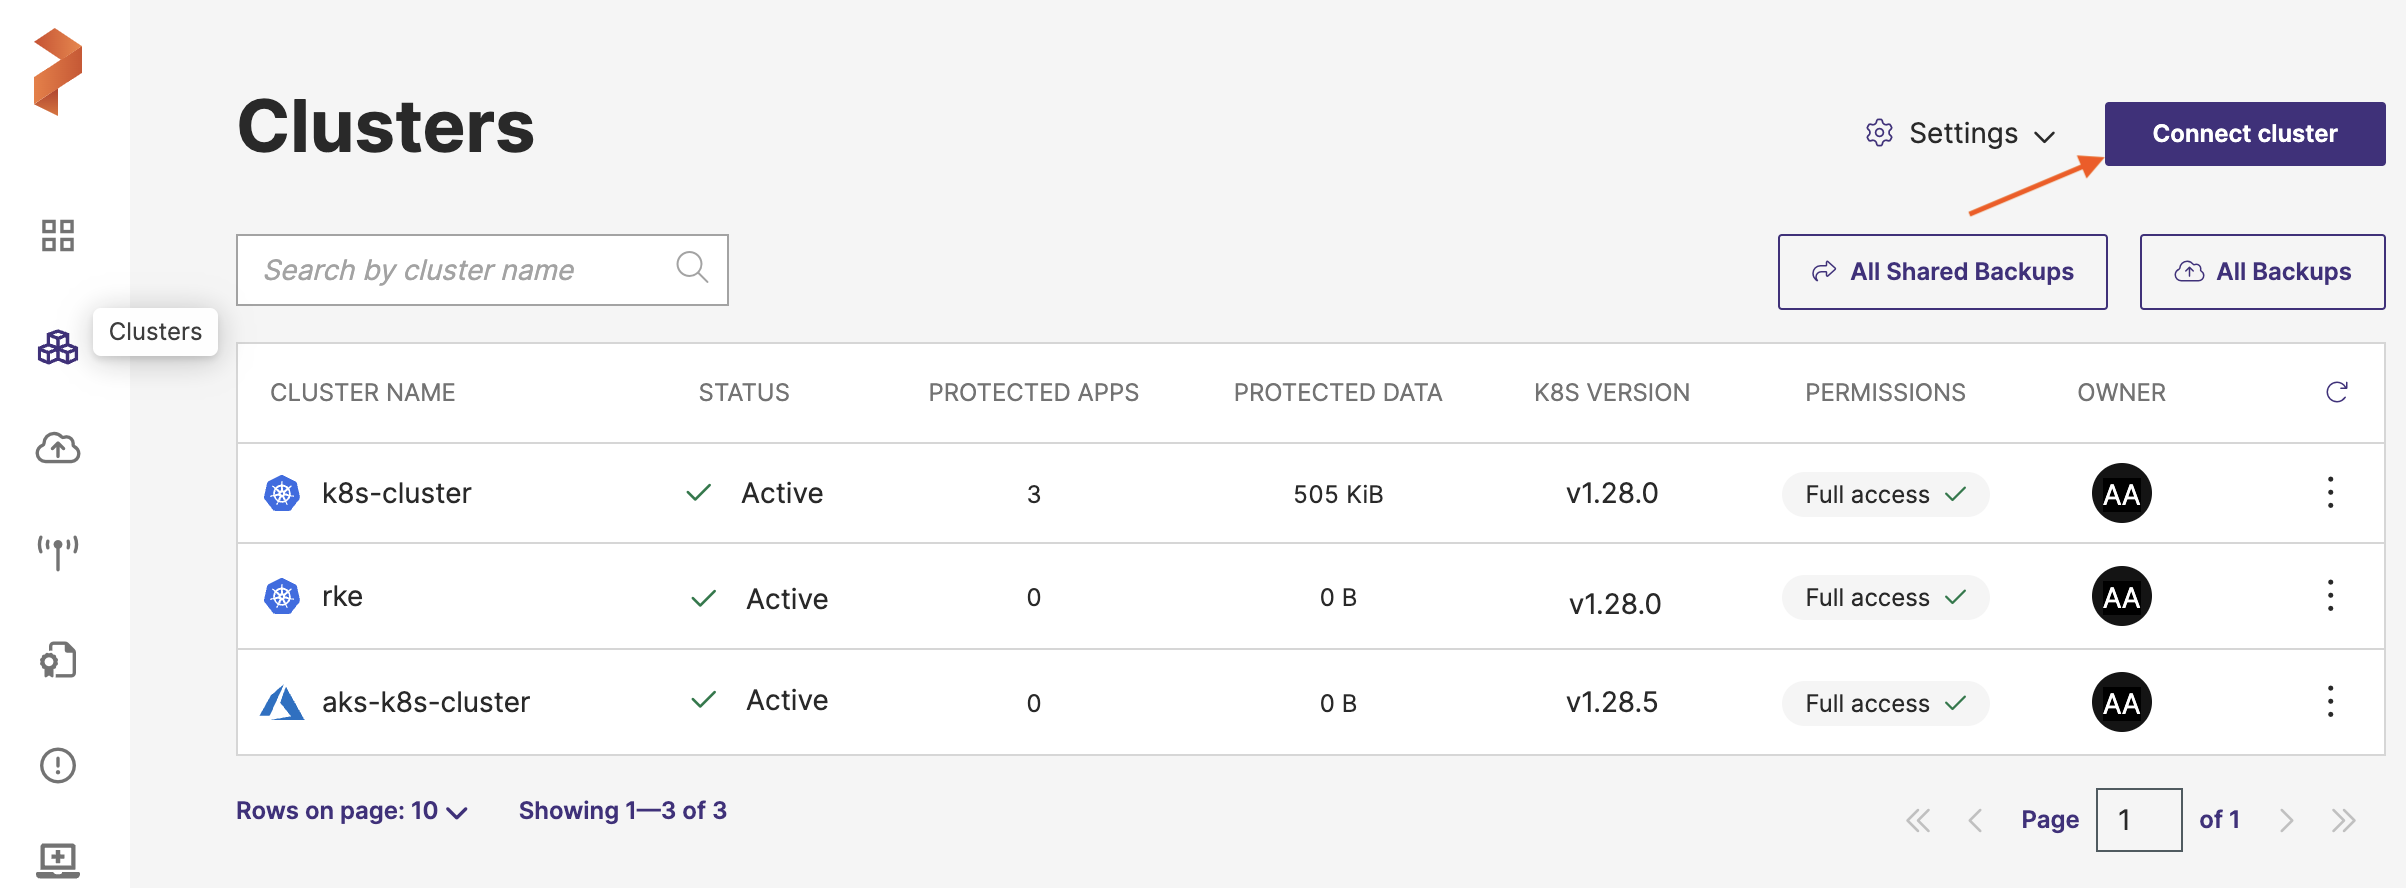Click the page number input box
Screen dimensions: 2406x888
[x=2138, y=820]
